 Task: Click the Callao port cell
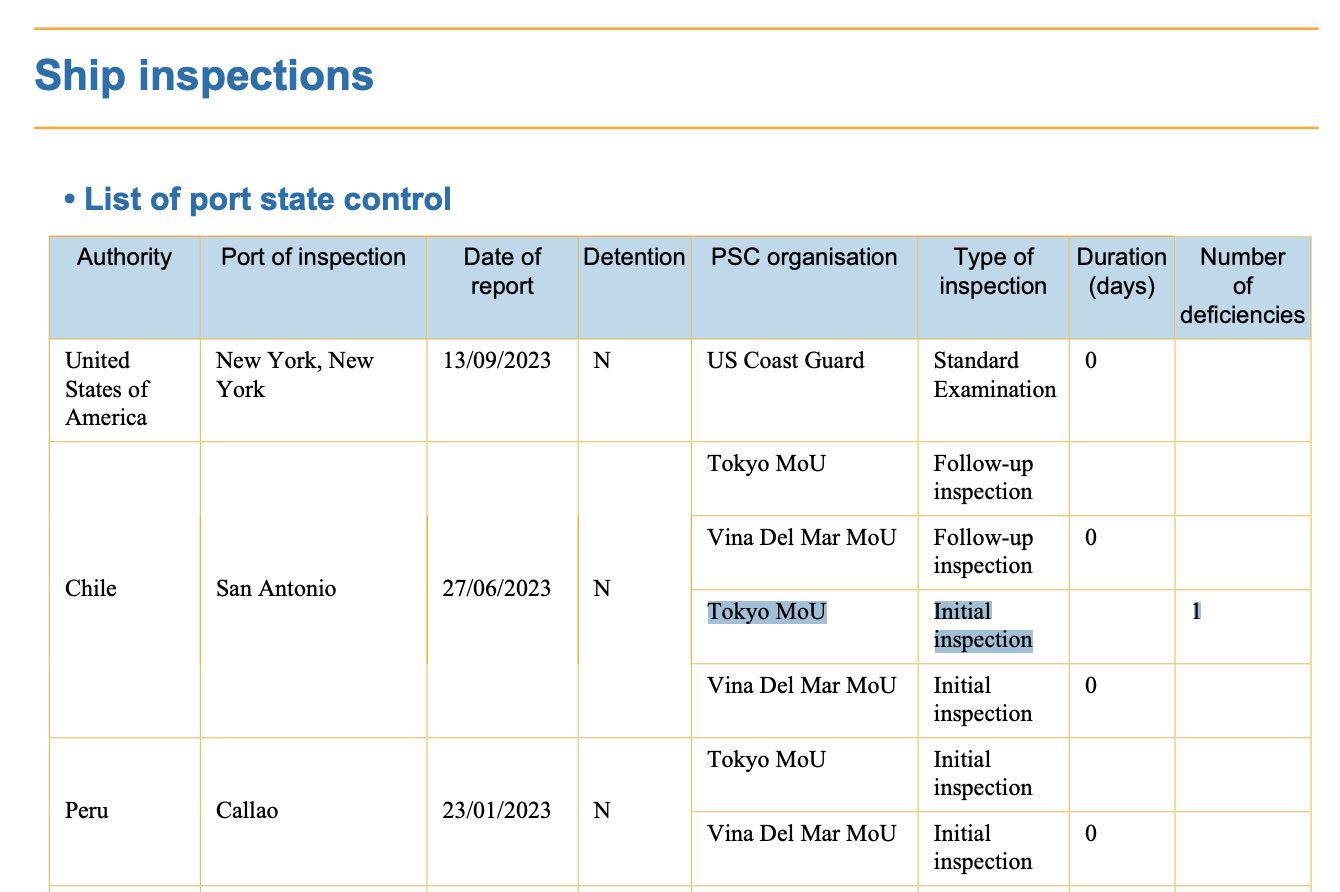[x=247, y=810]
